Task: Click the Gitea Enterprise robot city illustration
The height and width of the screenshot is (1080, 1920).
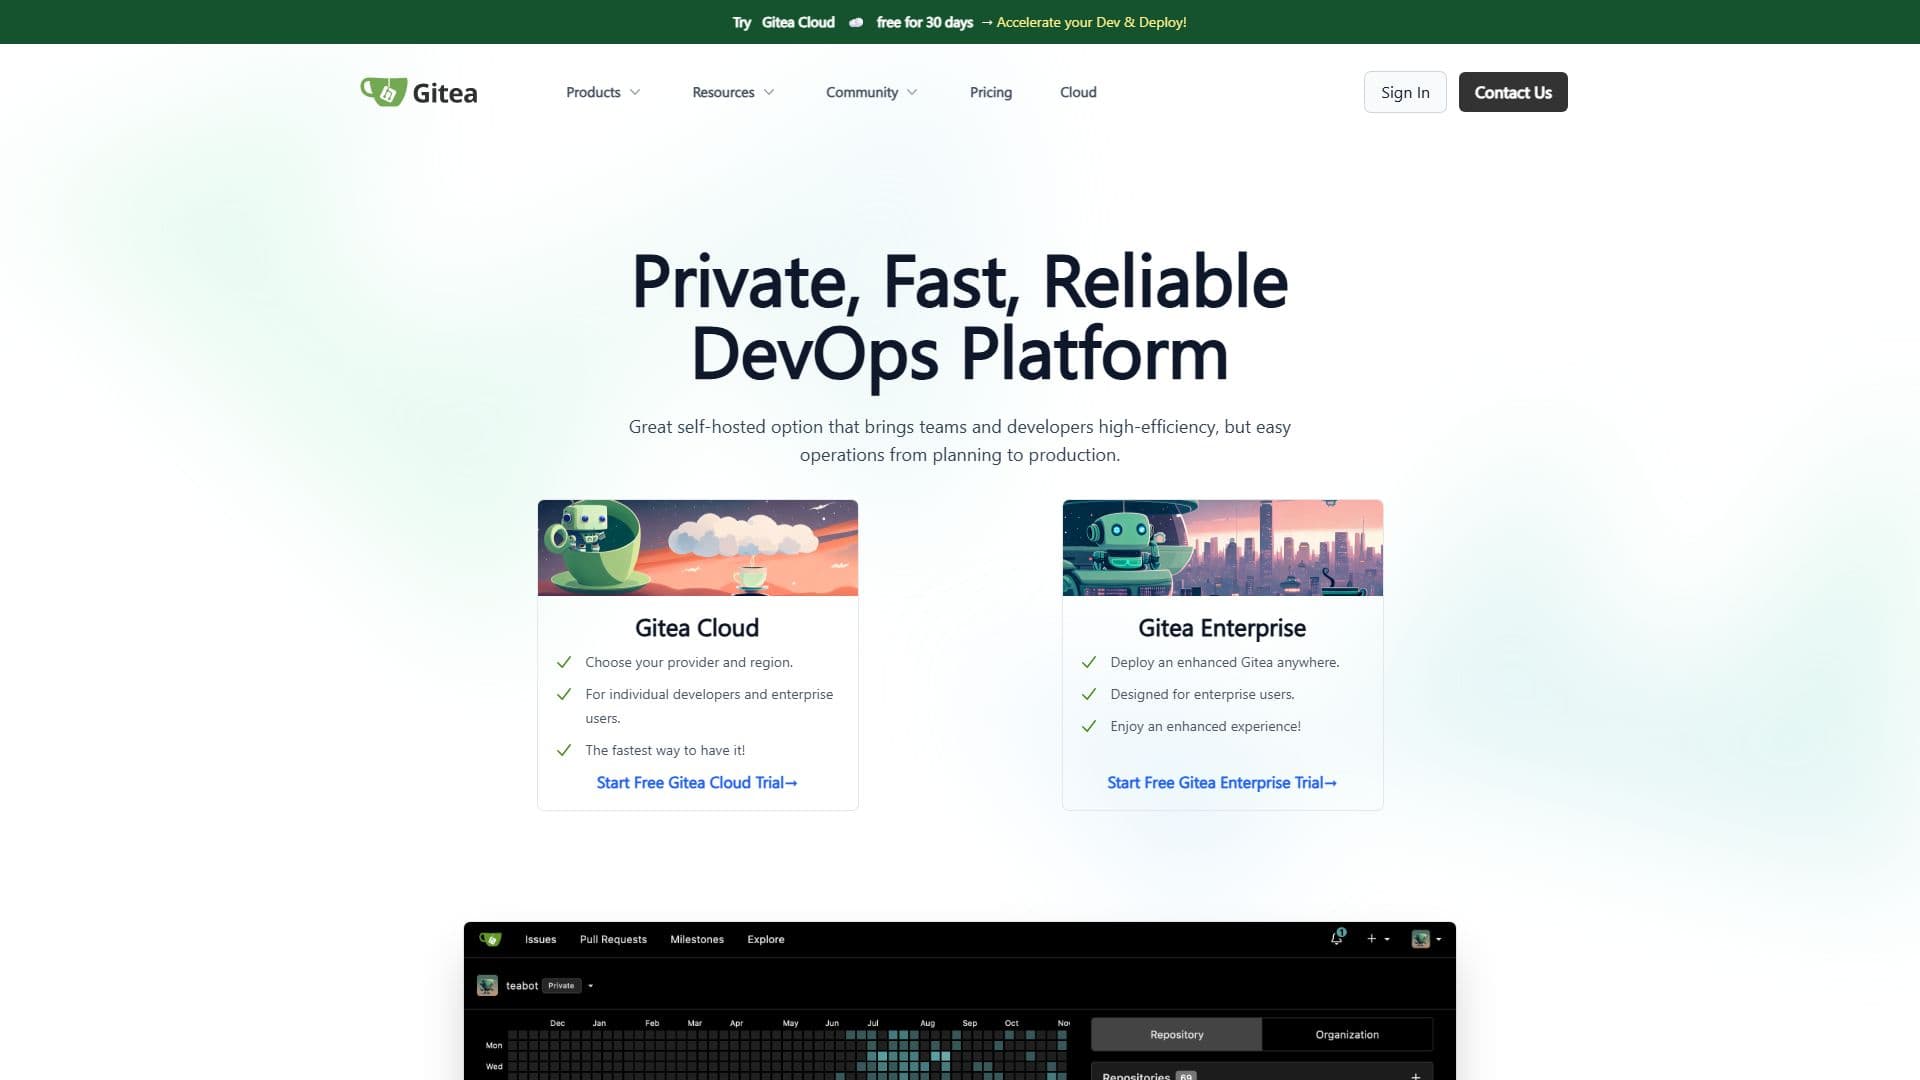Action: (1223, 548)
